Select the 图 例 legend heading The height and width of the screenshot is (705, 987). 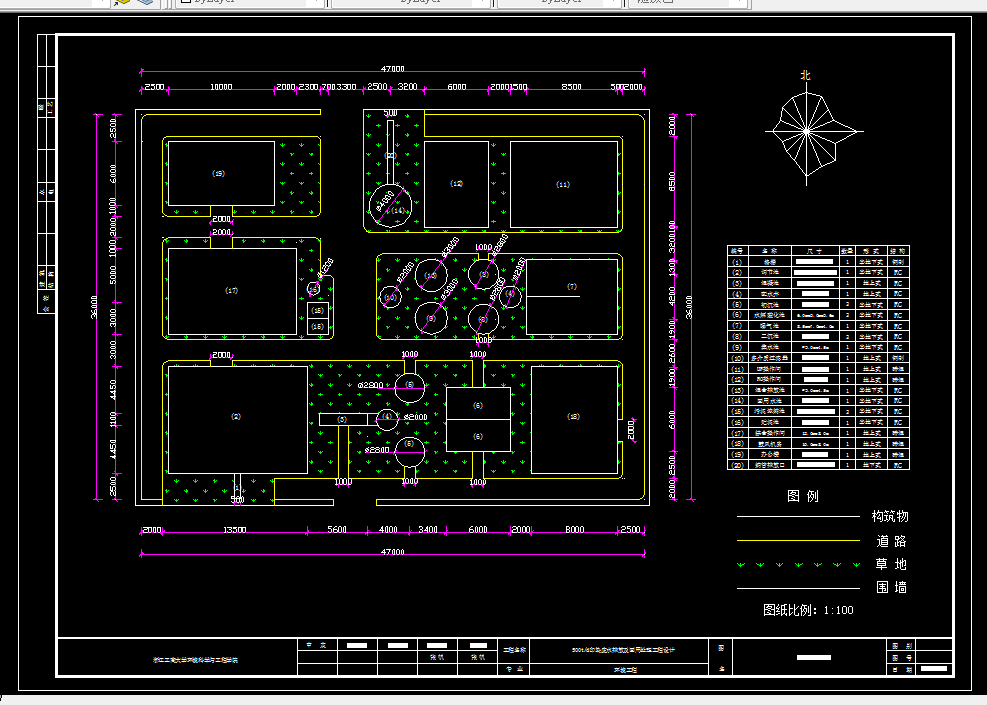coord(803,496)
